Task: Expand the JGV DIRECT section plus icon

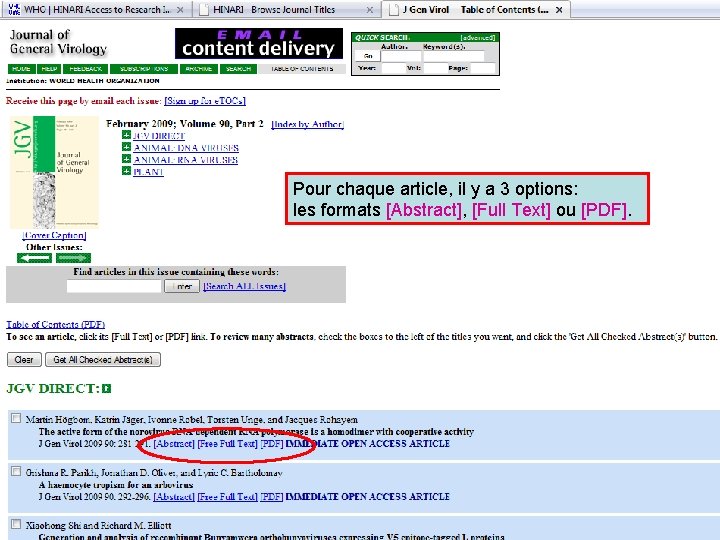Action: pos(126,135)
